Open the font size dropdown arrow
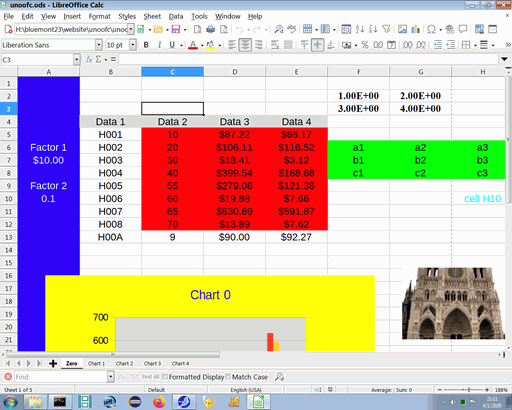512x410 pixels. click(133, 45)
